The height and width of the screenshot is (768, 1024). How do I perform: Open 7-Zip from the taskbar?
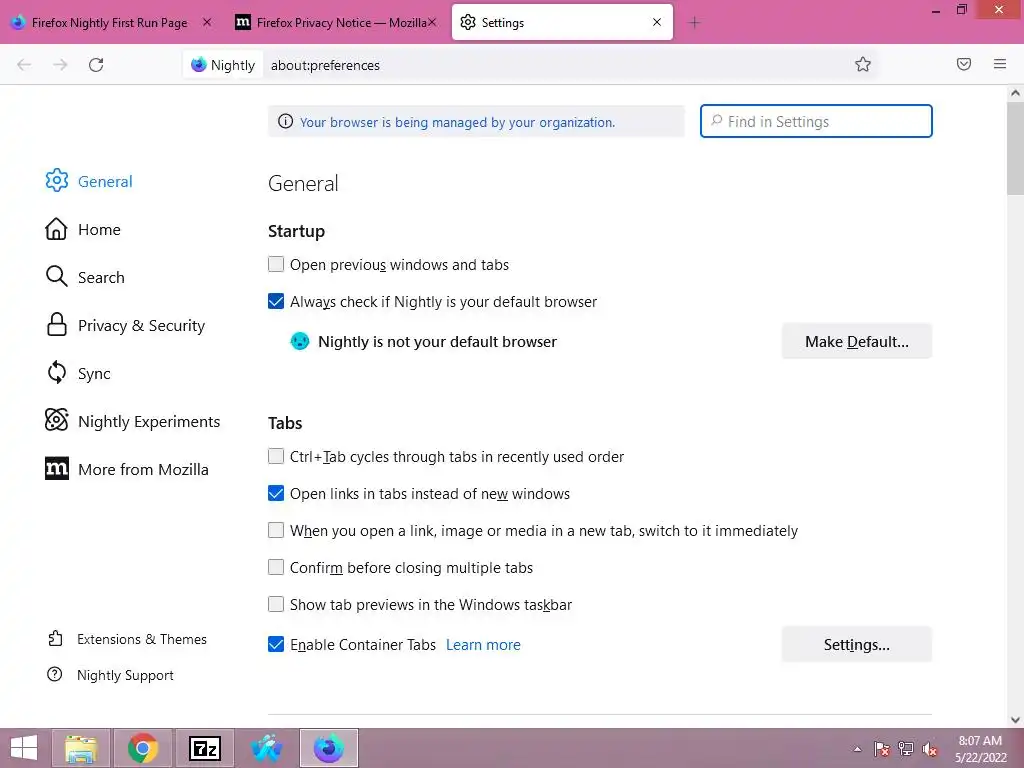[x=205, y=748]
